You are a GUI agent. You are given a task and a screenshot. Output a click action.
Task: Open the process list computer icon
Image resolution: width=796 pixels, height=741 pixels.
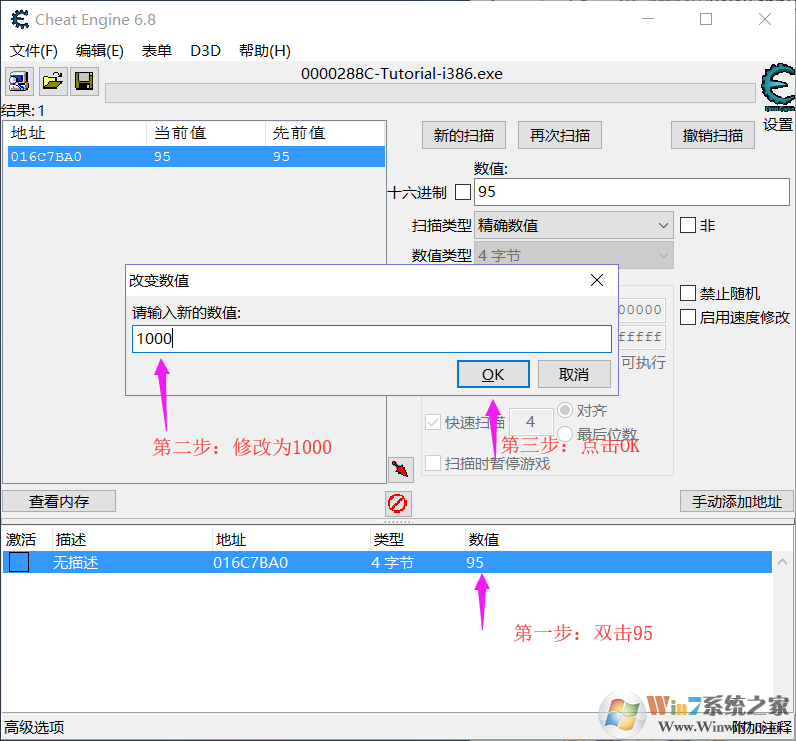coord(19,81)
